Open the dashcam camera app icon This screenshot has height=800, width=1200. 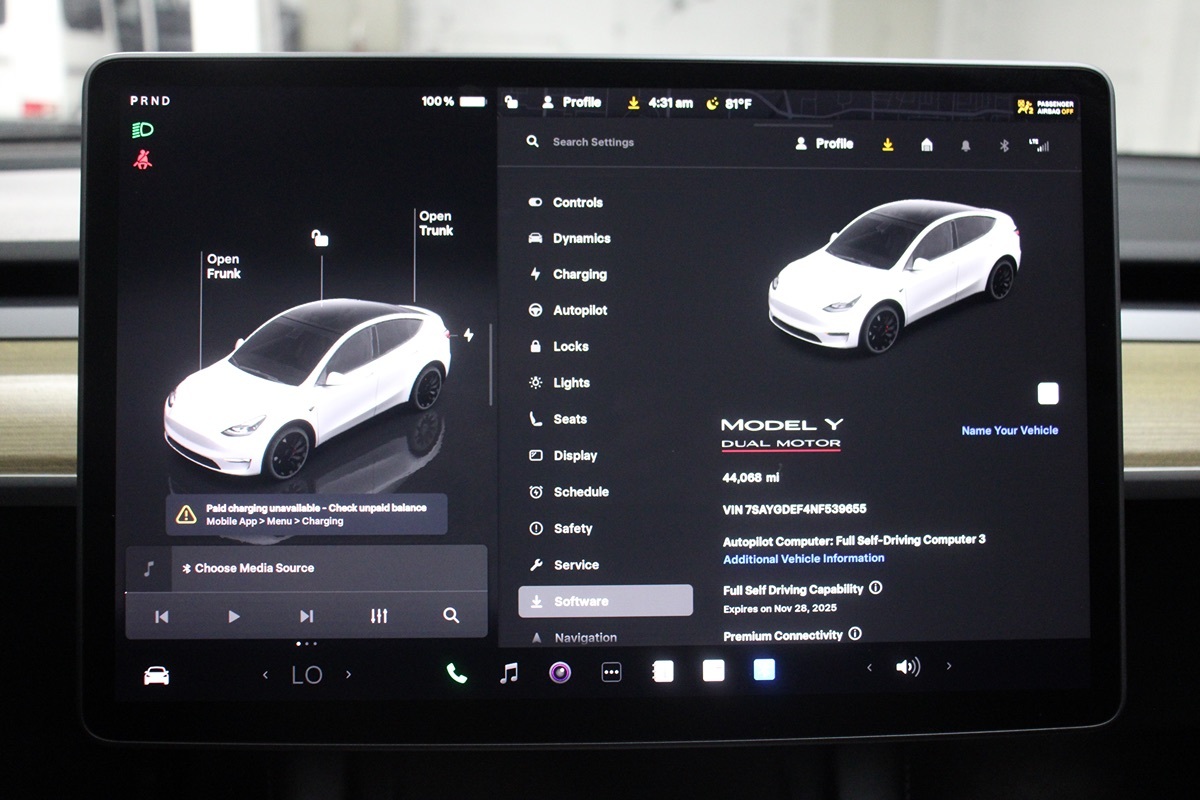[560, 672]
